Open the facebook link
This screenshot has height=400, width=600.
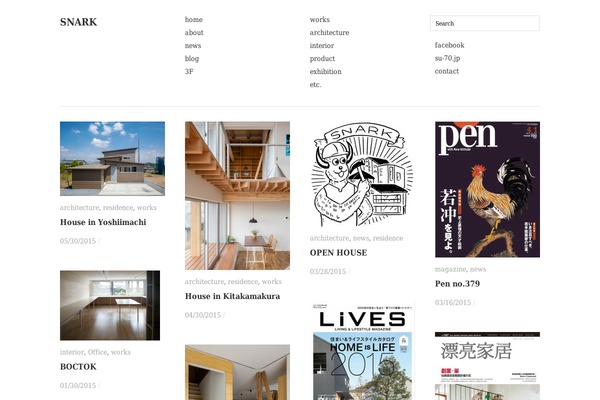[x=449, y=45]
